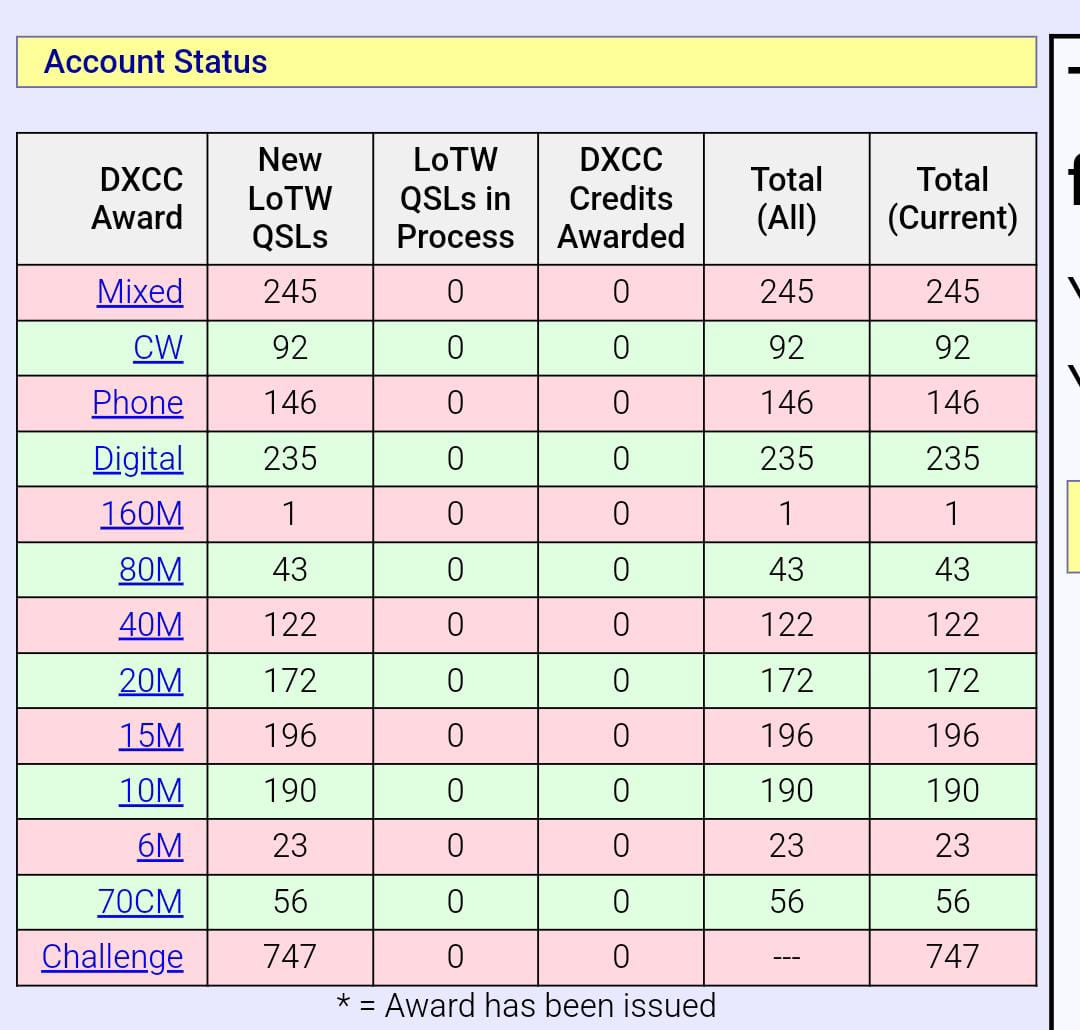
Task: Click Challenge row New LoTW QSLs 747
Action: (x=290, y=958)
